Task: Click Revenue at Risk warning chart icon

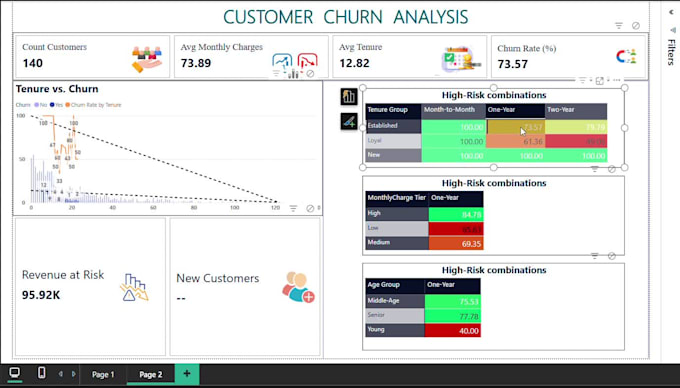Action: [134, 287]
